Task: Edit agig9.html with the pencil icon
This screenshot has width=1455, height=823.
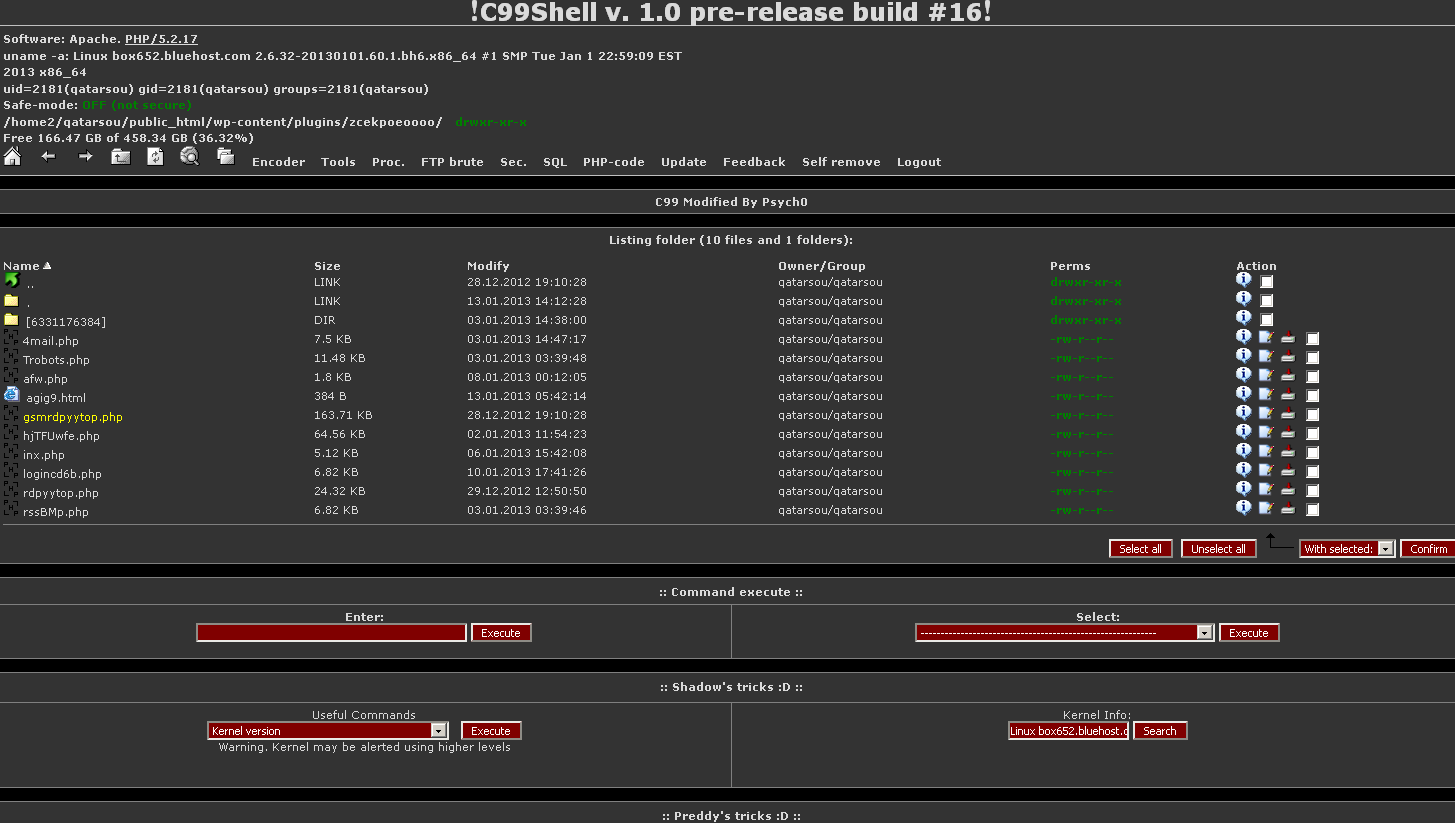Action: click(1266, 394)
